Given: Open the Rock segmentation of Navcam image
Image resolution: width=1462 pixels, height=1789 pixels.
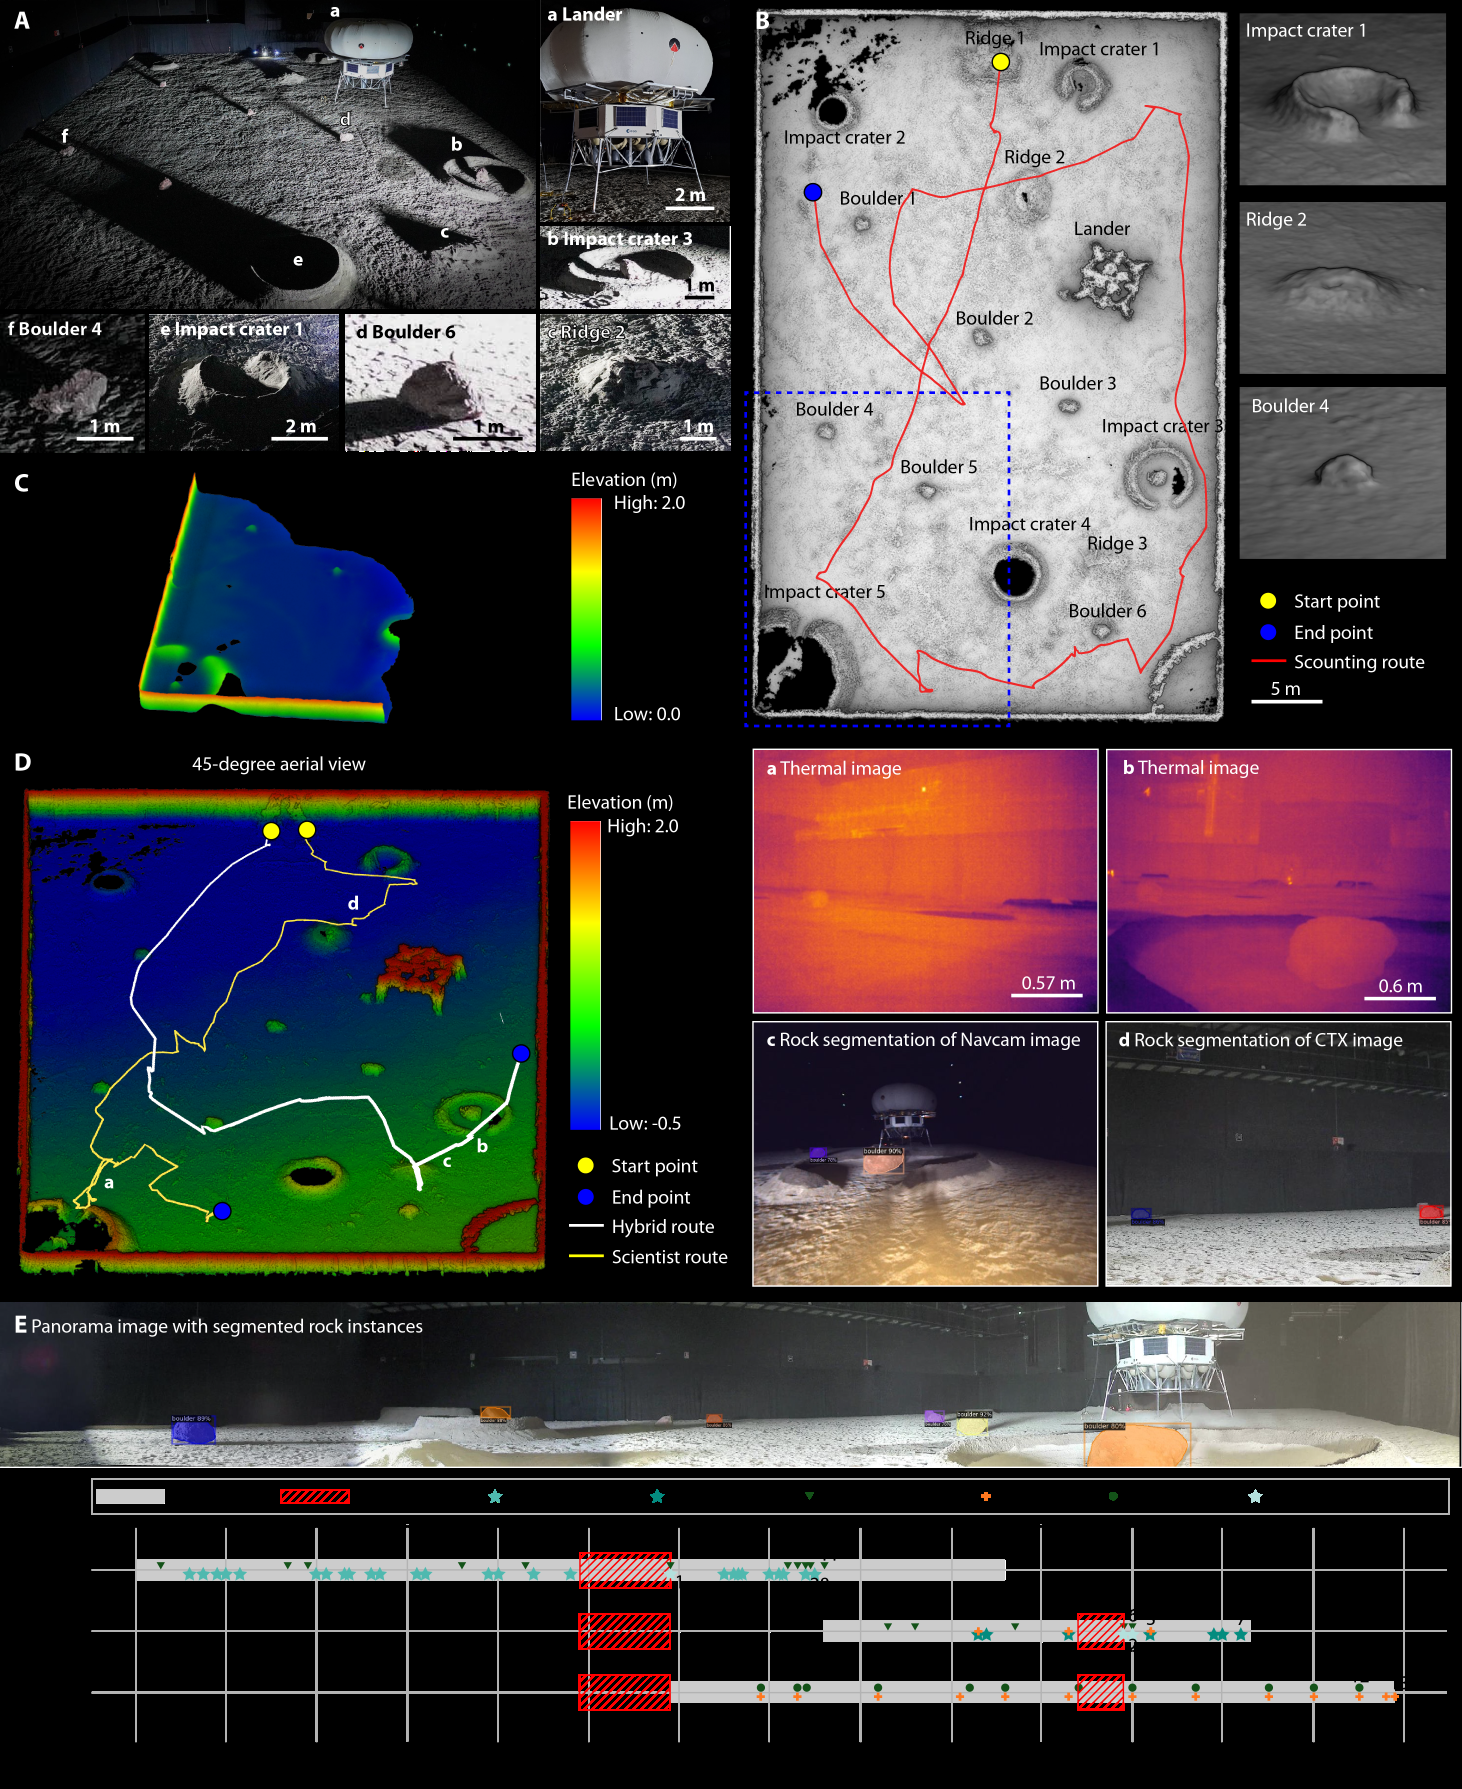Looking at the screenshot, I should tap(926, 1153).
